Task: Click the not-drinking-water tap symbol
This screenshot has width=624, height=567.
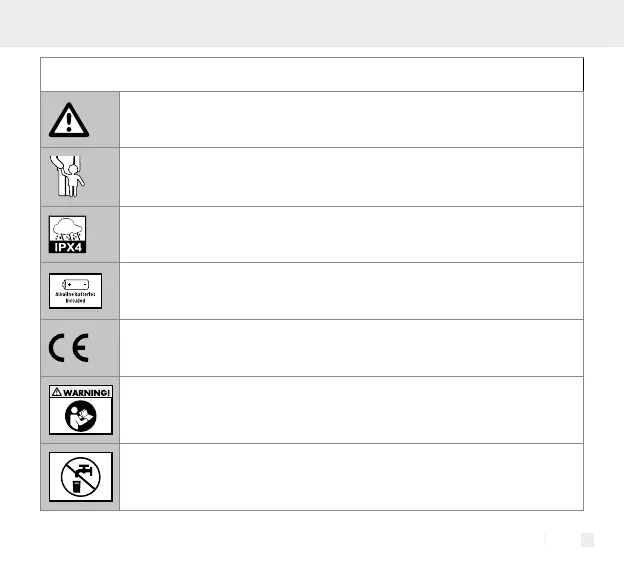Action: tap(80, 476)
